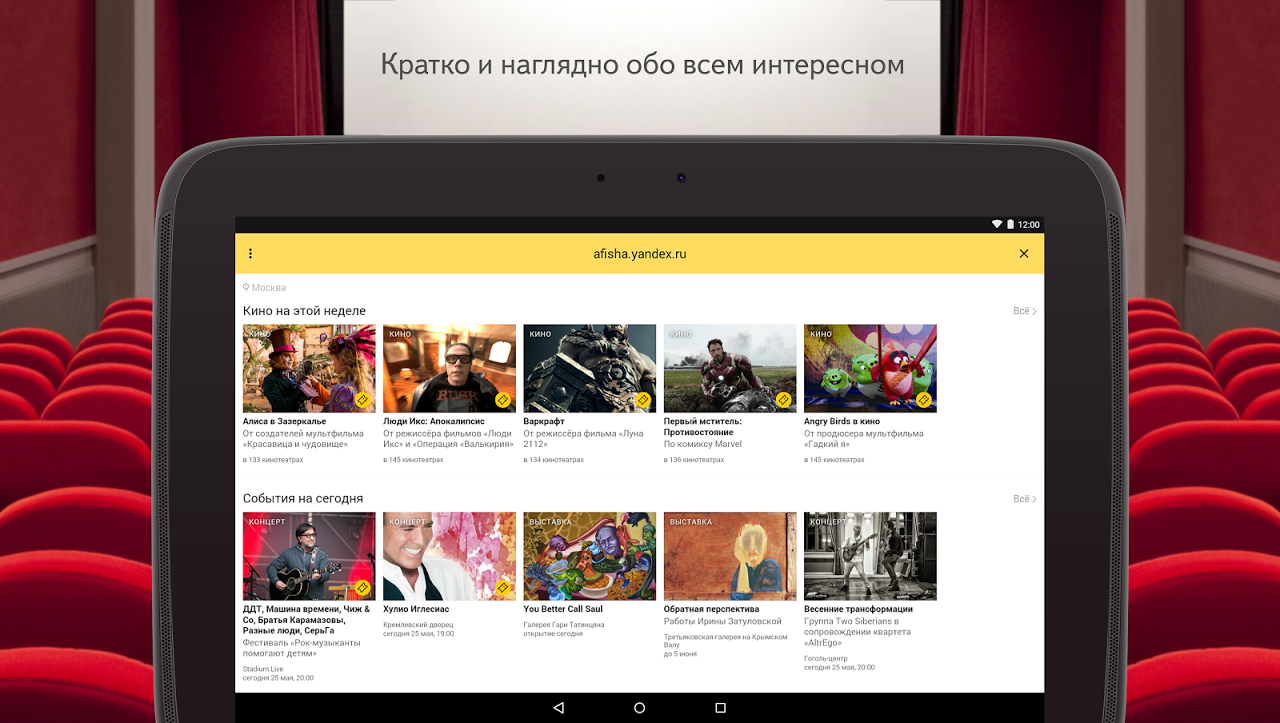Screen dimensions: 1280x723
Task: Click ticket icon on Angry Birds poster
Action: tap(924, 399)
